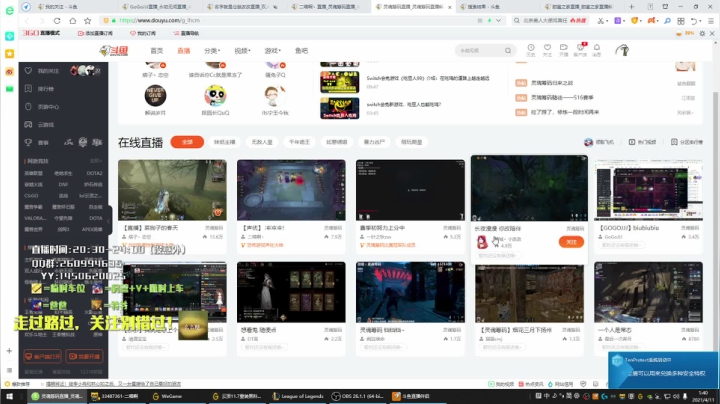The width and height of the screenshot is (720, 404).
Task: Open the Douyu logo home link
Action: pyautogui.click(x=114, y=50)
